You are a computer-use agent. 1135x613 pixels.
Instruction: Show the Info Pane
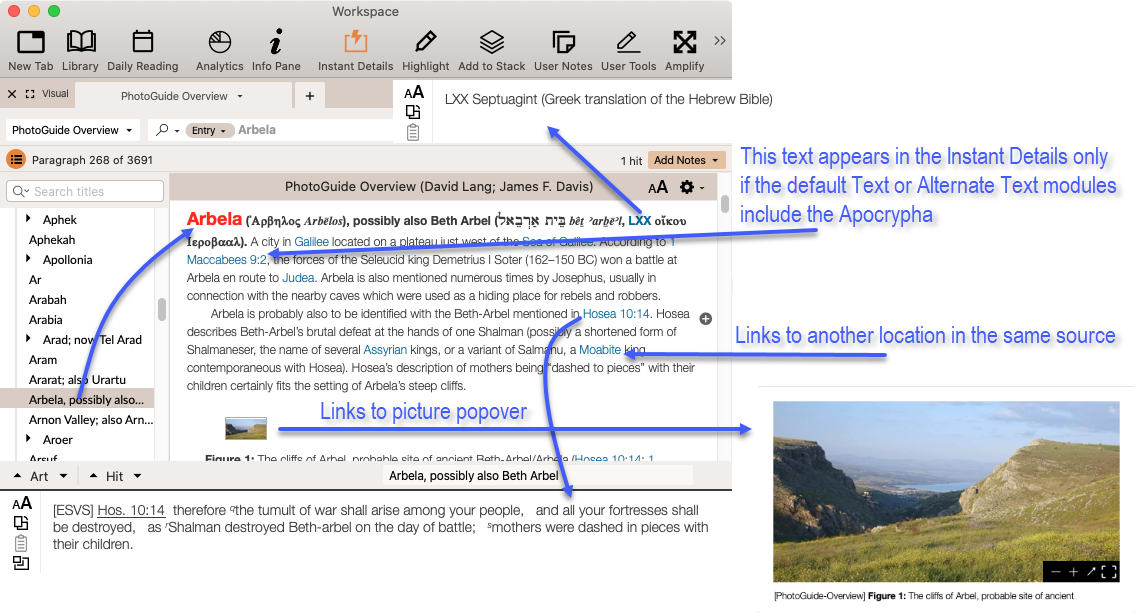[x=276, y=42]
